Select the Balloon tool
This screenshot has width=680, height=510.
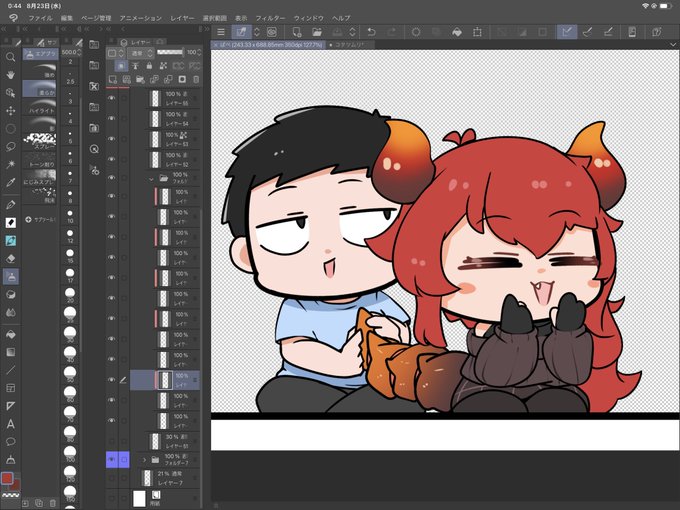pyautogui.click(x=10, y=441)
